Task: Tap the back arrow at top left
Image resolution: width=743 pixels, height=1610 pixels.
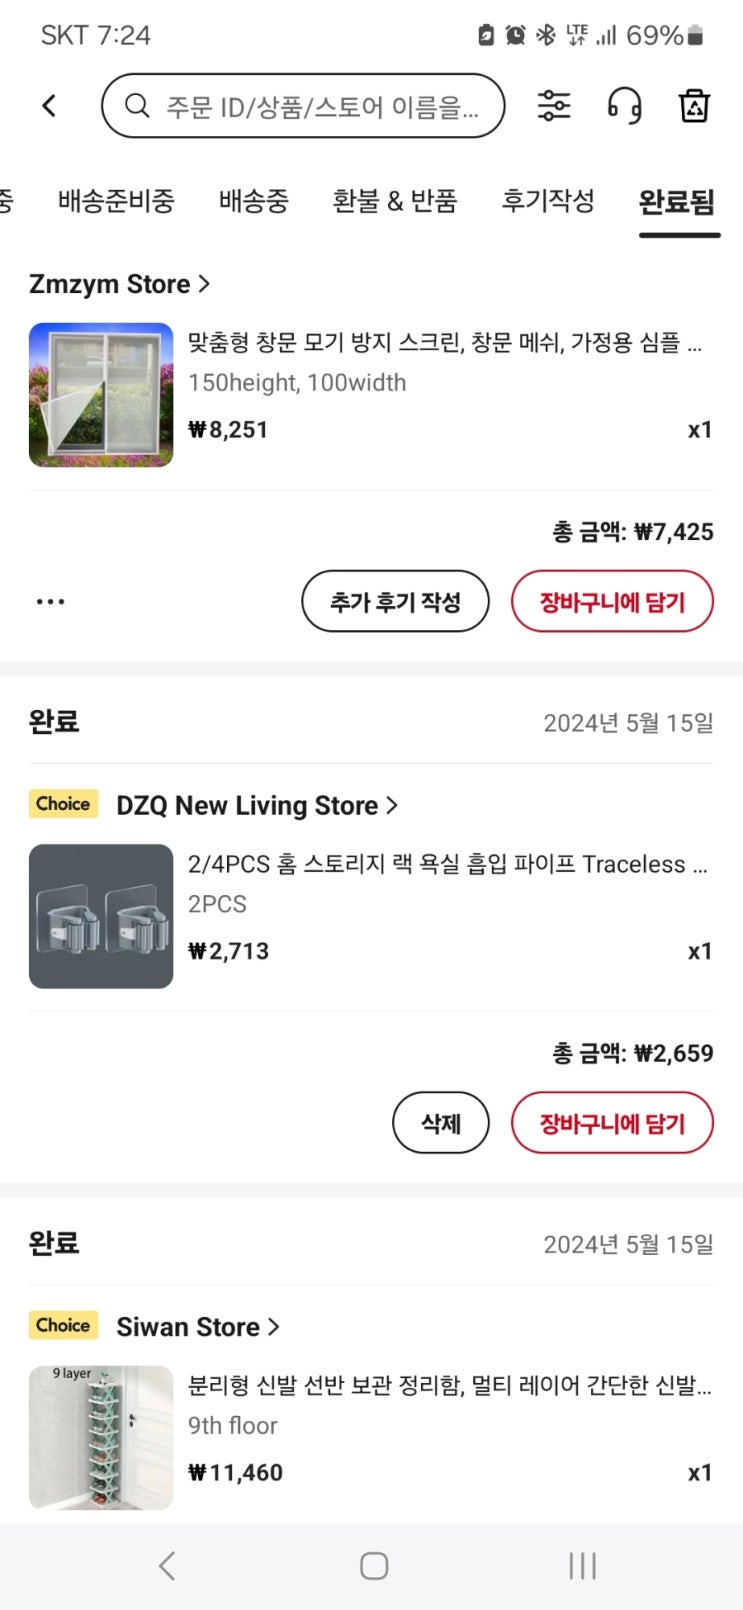Action: pyautogui.click(x=49, y=105)
